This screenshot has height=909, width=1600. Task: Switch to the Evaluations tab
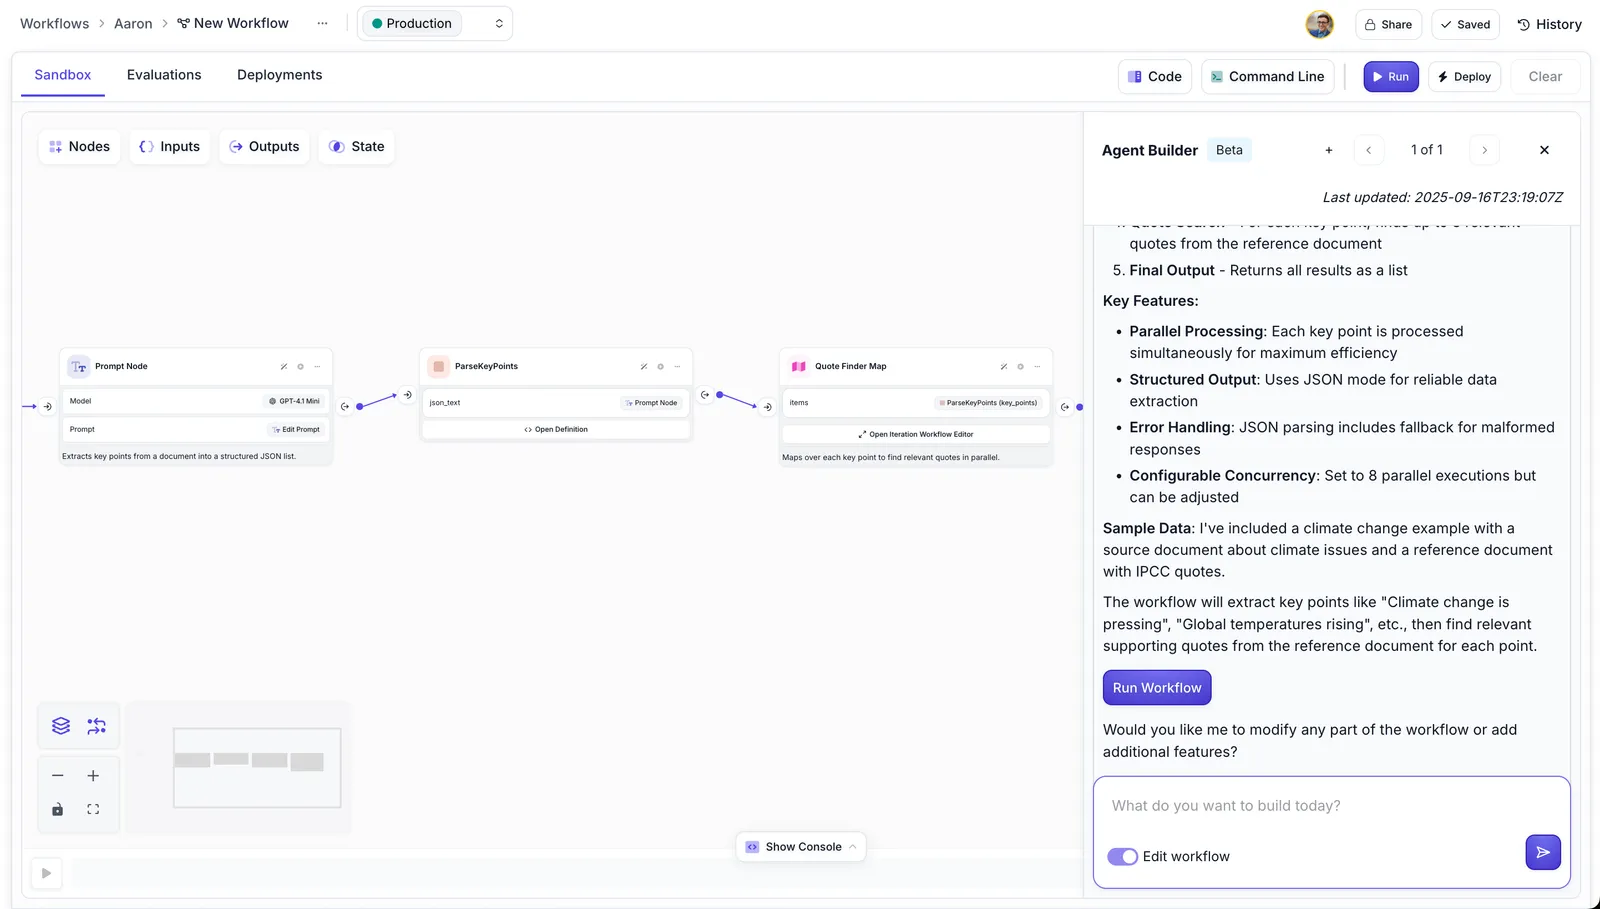[x=164, y=75]
